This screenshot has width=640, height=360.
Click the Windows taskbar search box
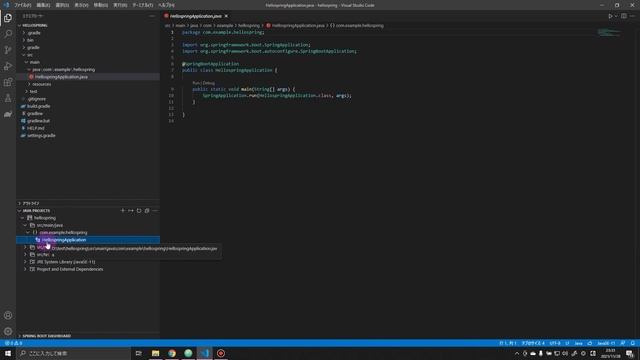[x=74, y=353]
